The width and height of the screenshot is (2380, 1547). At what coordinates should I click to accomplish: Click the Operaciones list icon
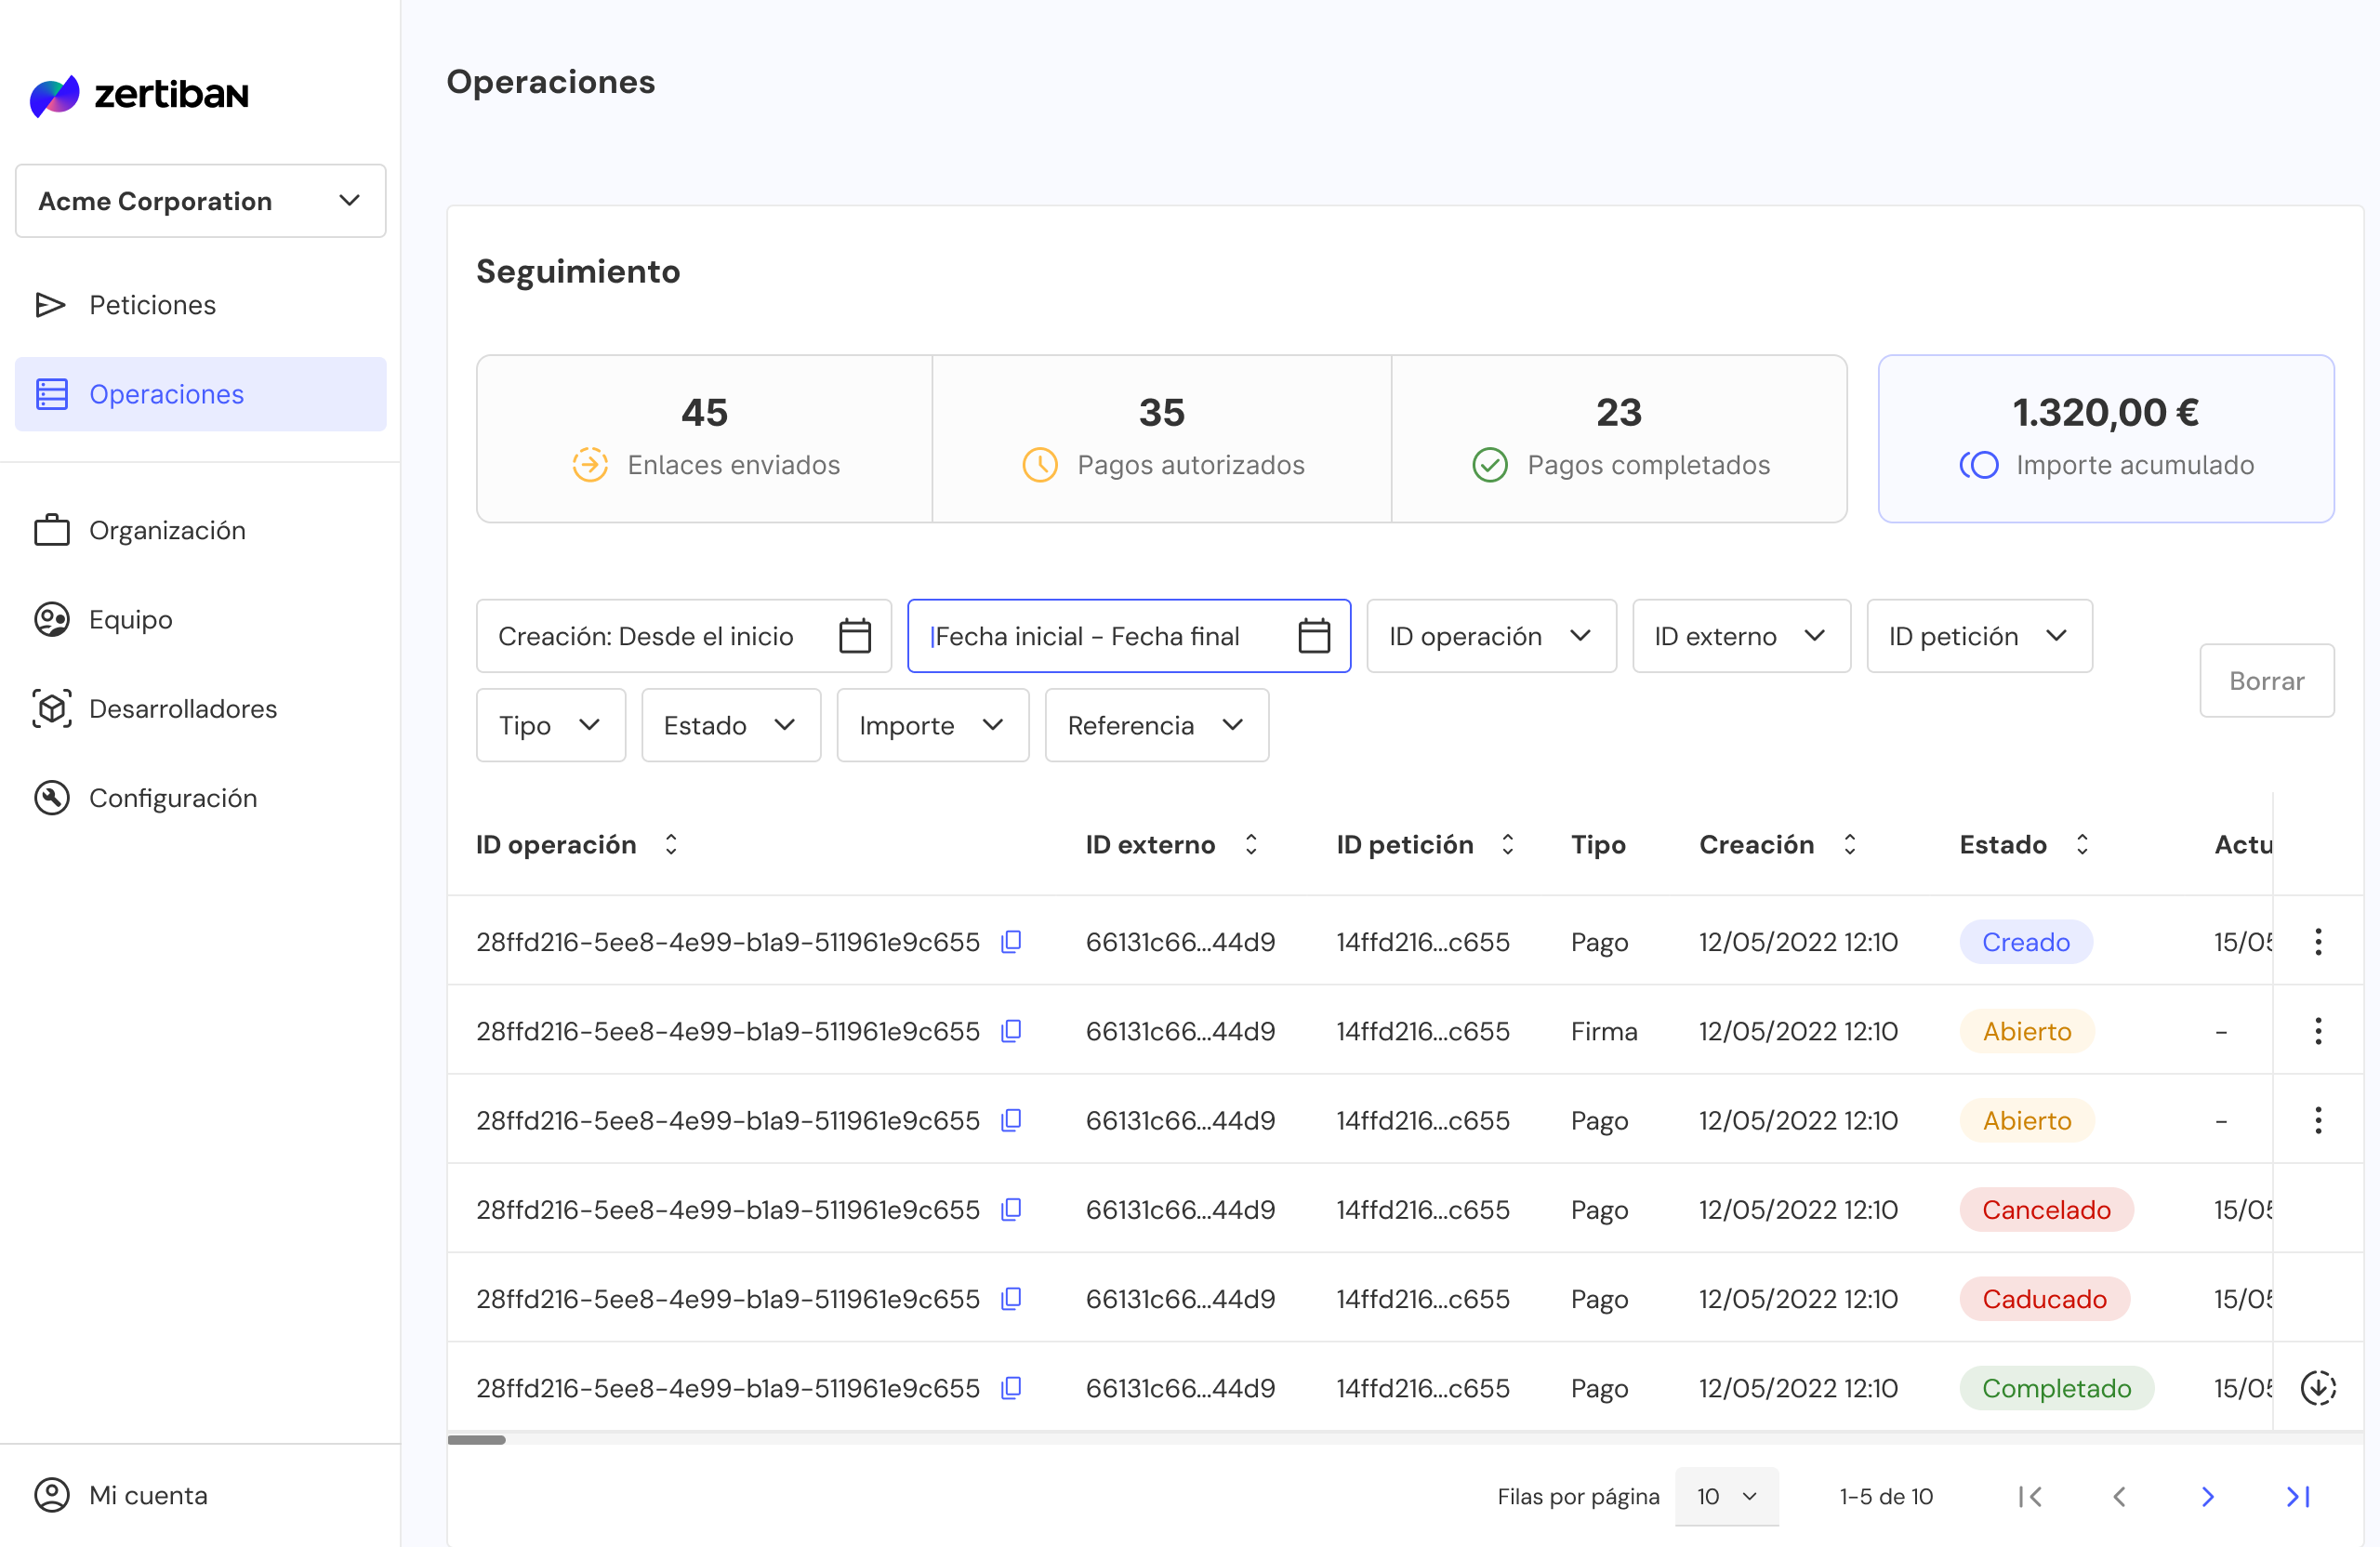click(51, 394)
